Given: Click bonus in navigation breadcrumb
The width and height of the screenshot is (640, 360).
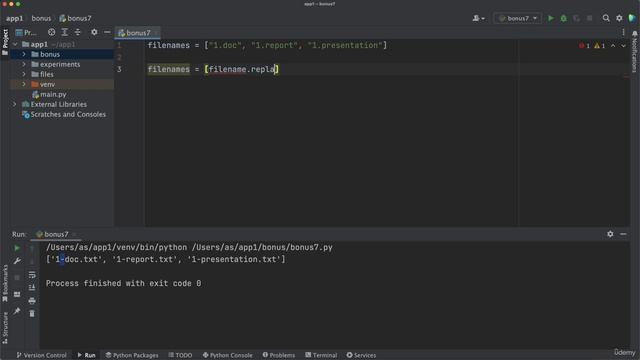Looking at the screenshot, I should point(41,18).
